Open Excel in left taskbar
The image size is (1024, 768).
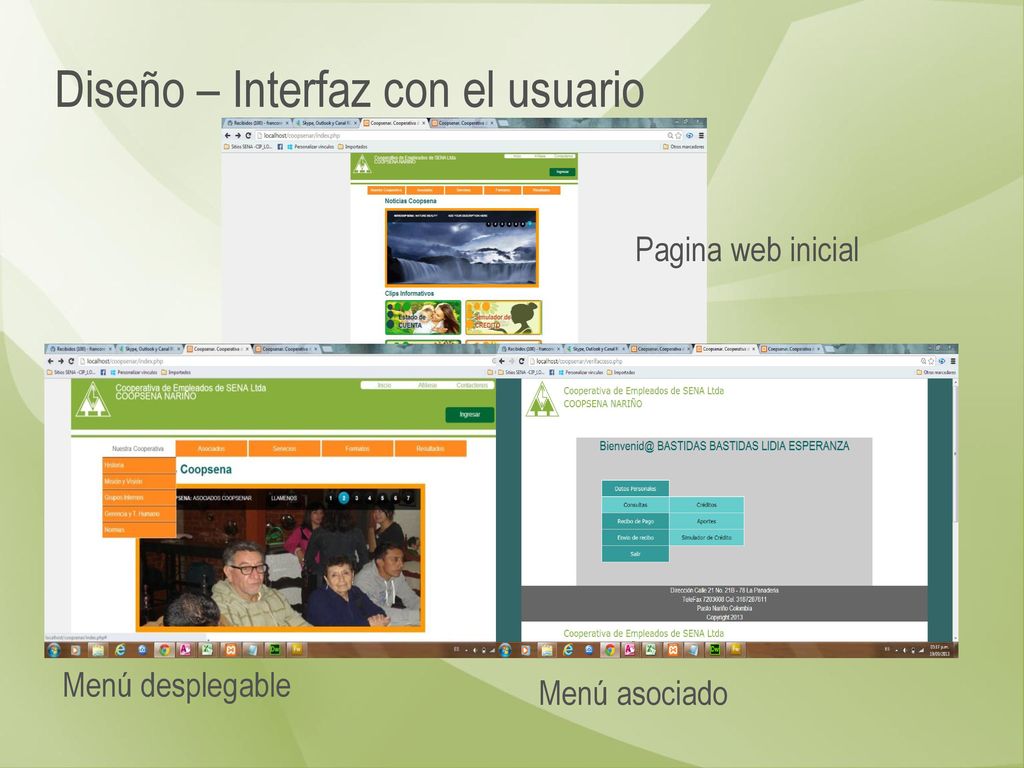207,650
